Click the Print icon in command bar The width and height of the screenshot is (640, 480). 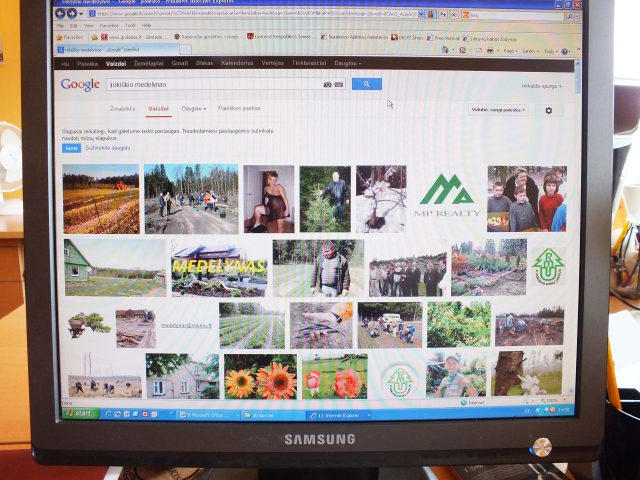click(490, 51)
